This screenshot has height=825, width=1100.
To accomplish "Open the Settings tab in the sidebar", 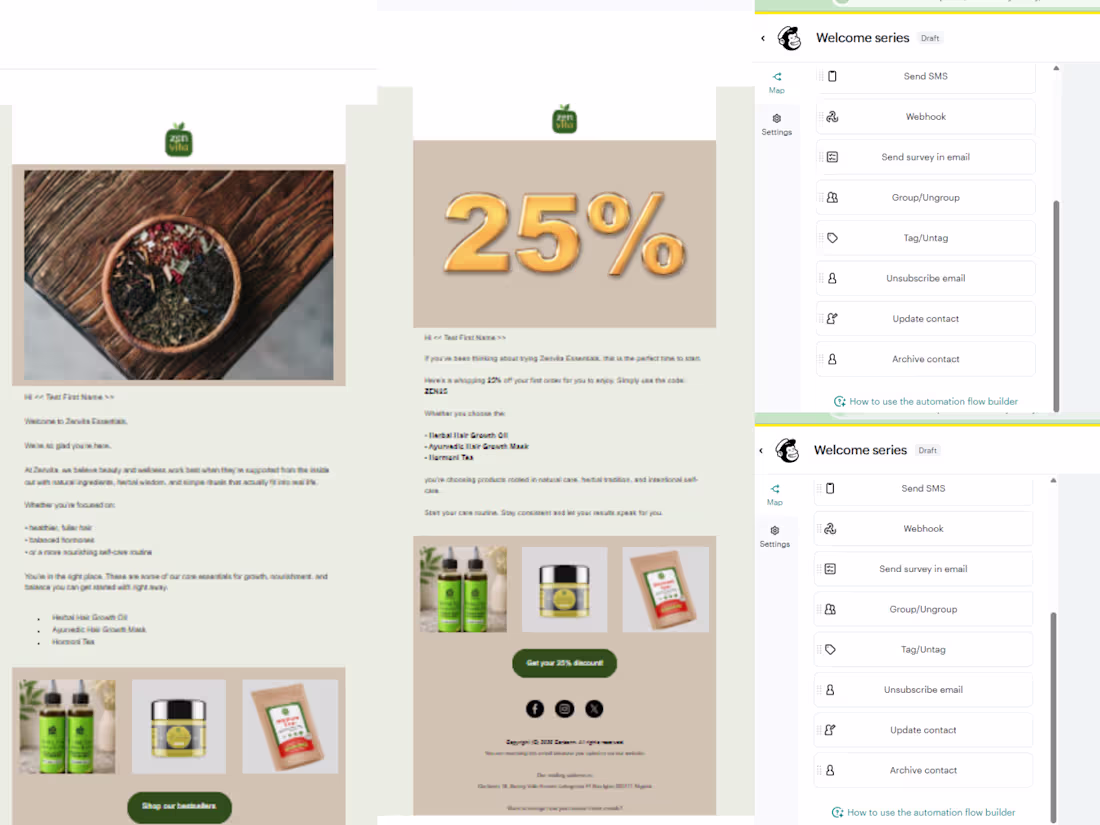I will click(777, 124).
